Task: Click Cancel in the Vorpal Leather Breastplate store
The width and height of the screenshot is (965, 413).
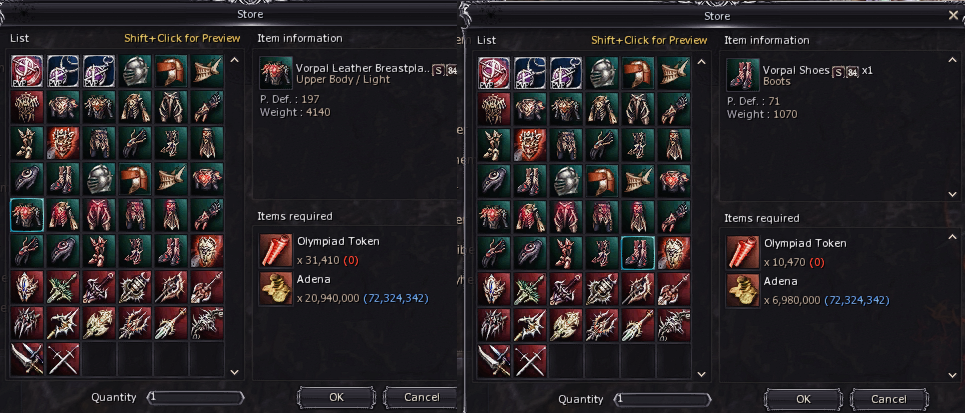Action: click(422, 397)
